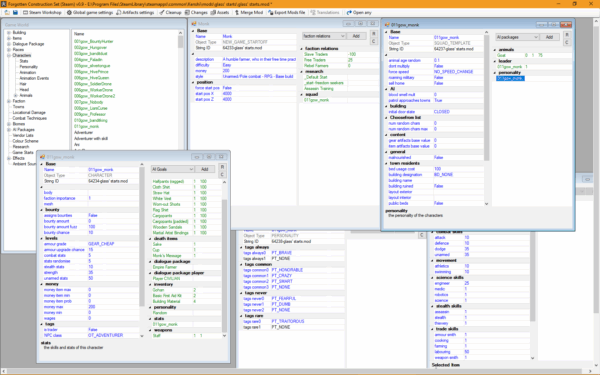The width and height of the screenshot is (600, 375).
Task: Click the C button in the Monk window
Action: [373, 41]
